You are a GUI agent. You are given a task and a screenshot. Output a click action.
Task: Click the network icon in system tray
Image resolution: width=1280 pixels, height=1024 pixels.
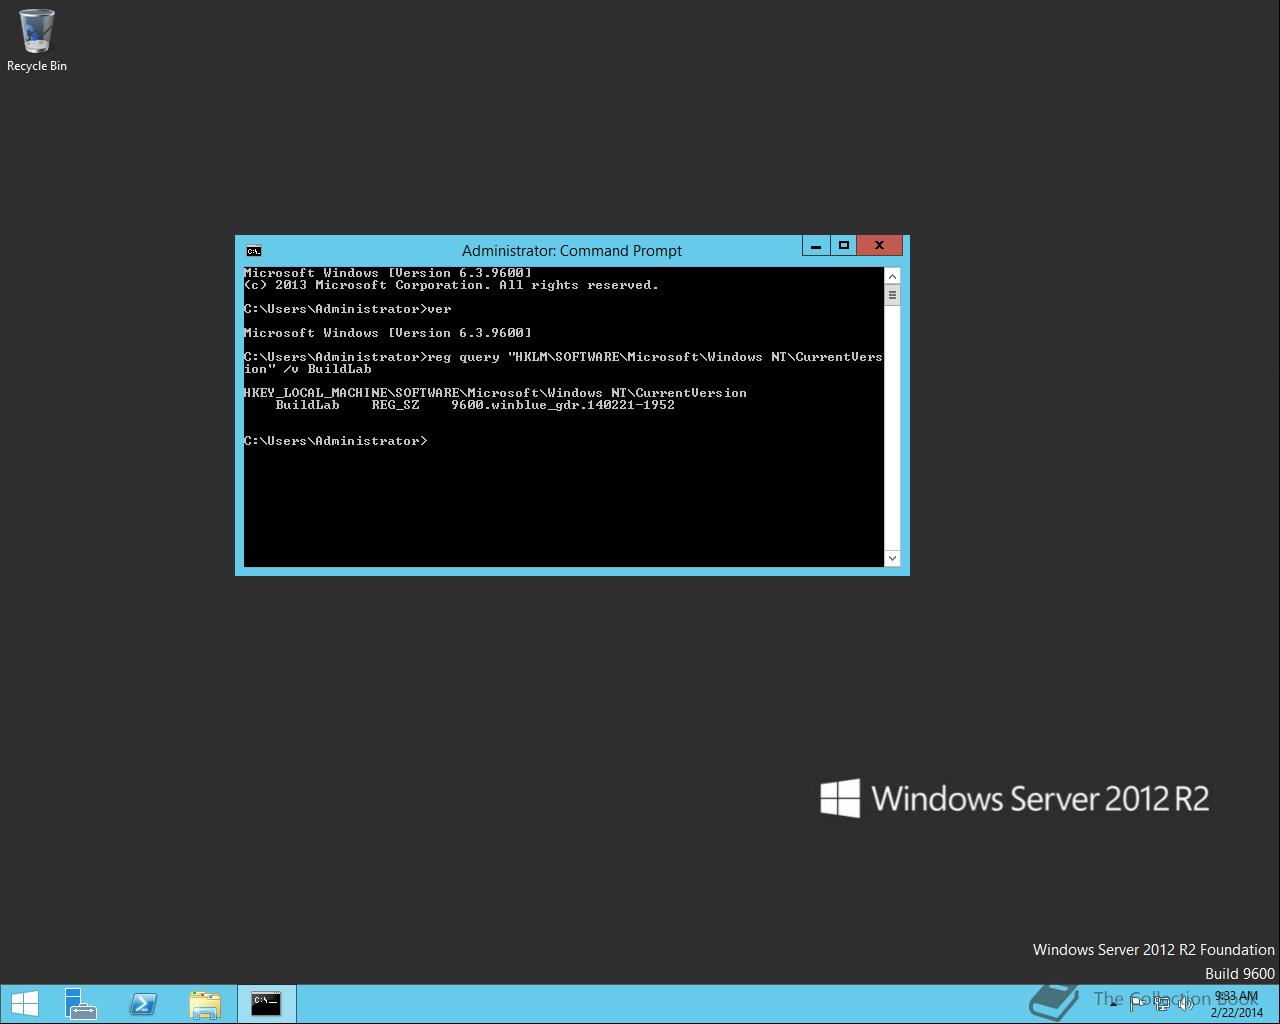click(x=1162, y=1003)
